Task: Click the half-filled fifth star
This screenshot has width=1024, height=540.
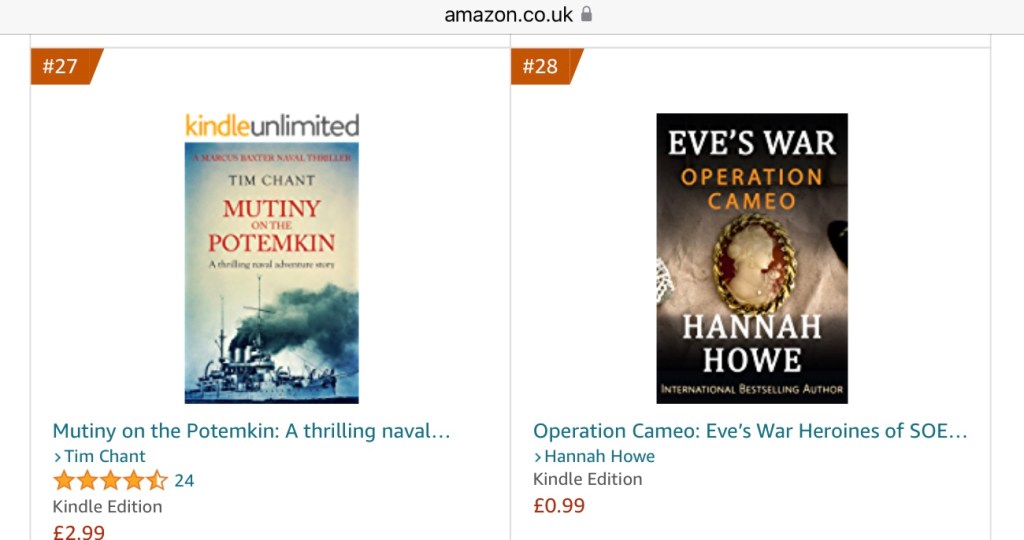Action: pos(157,481)
